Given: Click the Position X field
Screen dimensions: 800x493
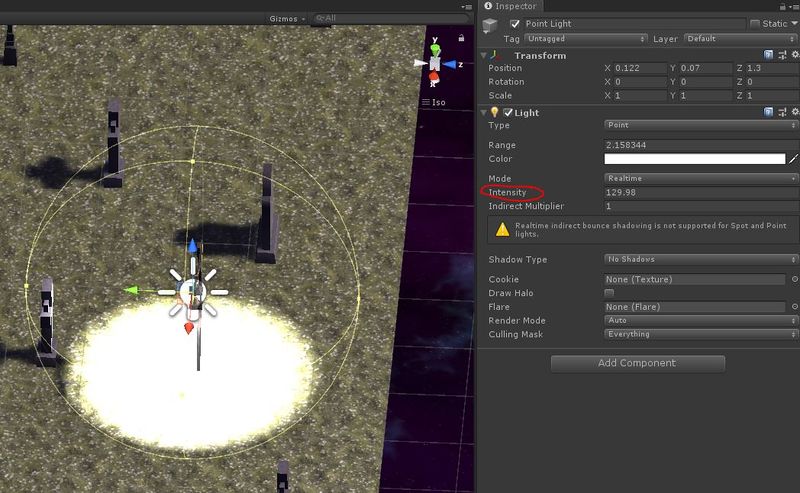Looking at the screenshot, I should [x=640, y=68].
